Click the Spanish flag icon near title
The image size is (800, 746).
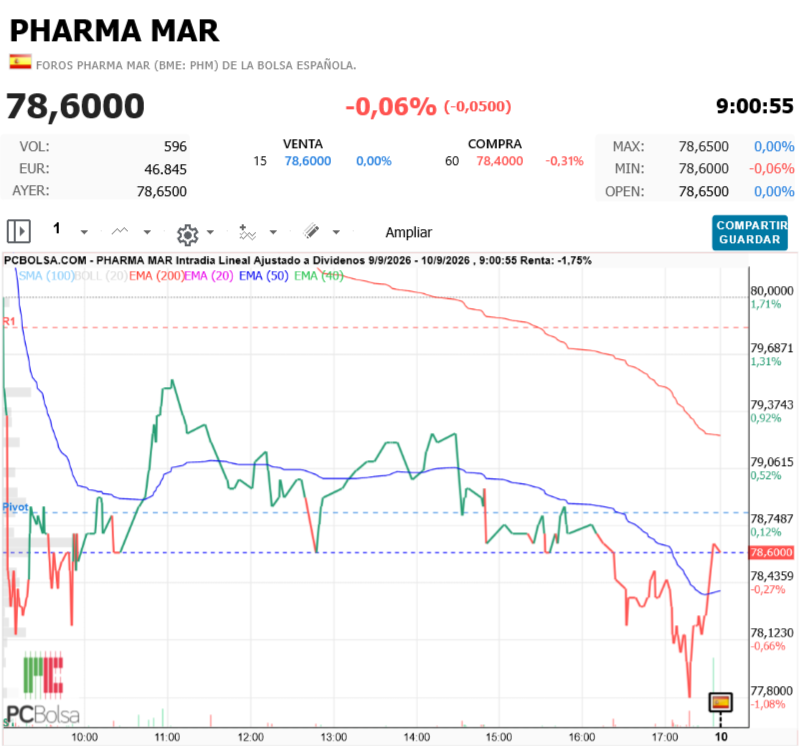click(20, 62)
